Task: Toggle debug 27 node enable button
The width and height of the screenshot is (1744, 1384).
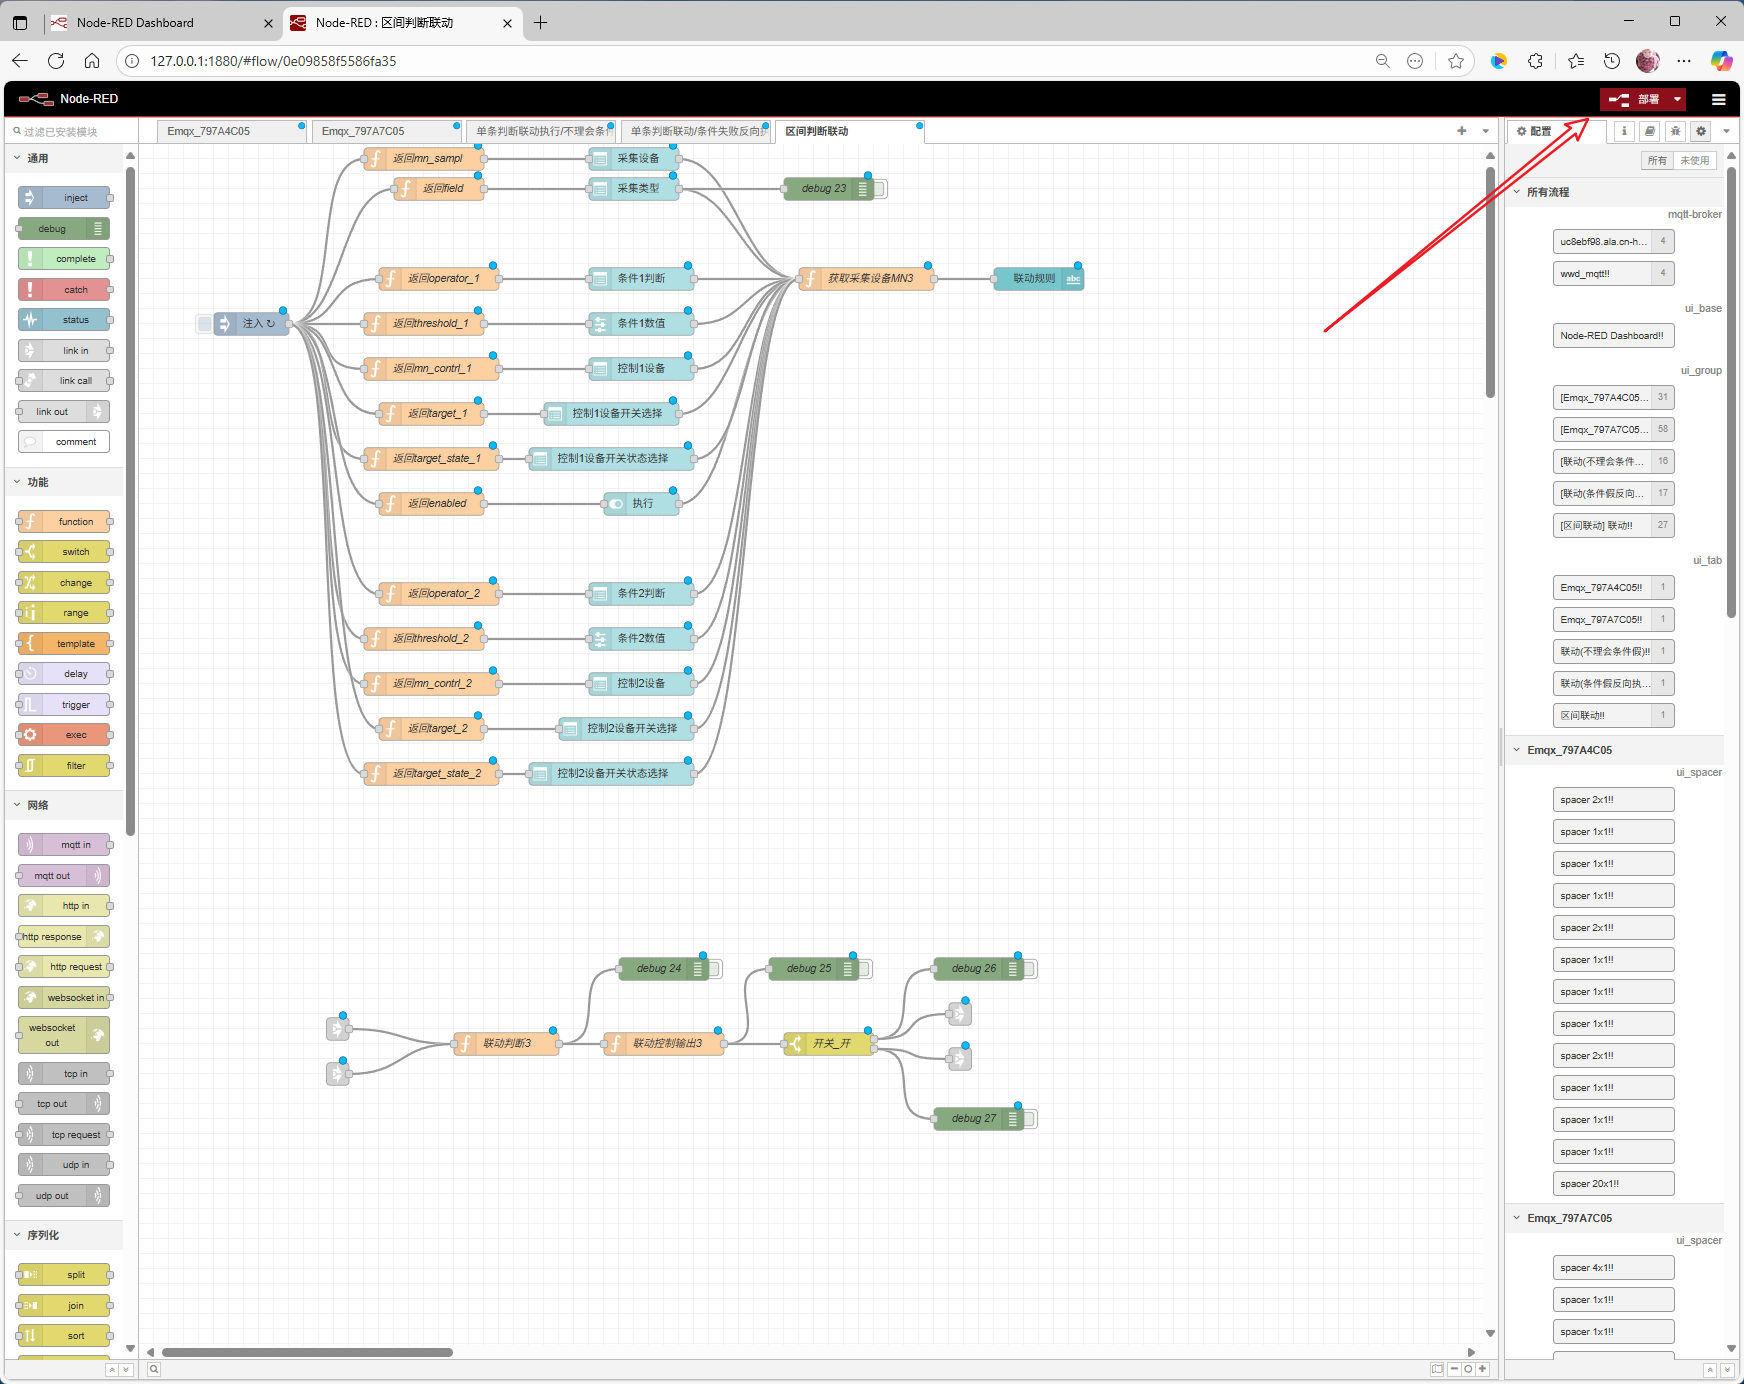Action: tap(1030, 1119)
